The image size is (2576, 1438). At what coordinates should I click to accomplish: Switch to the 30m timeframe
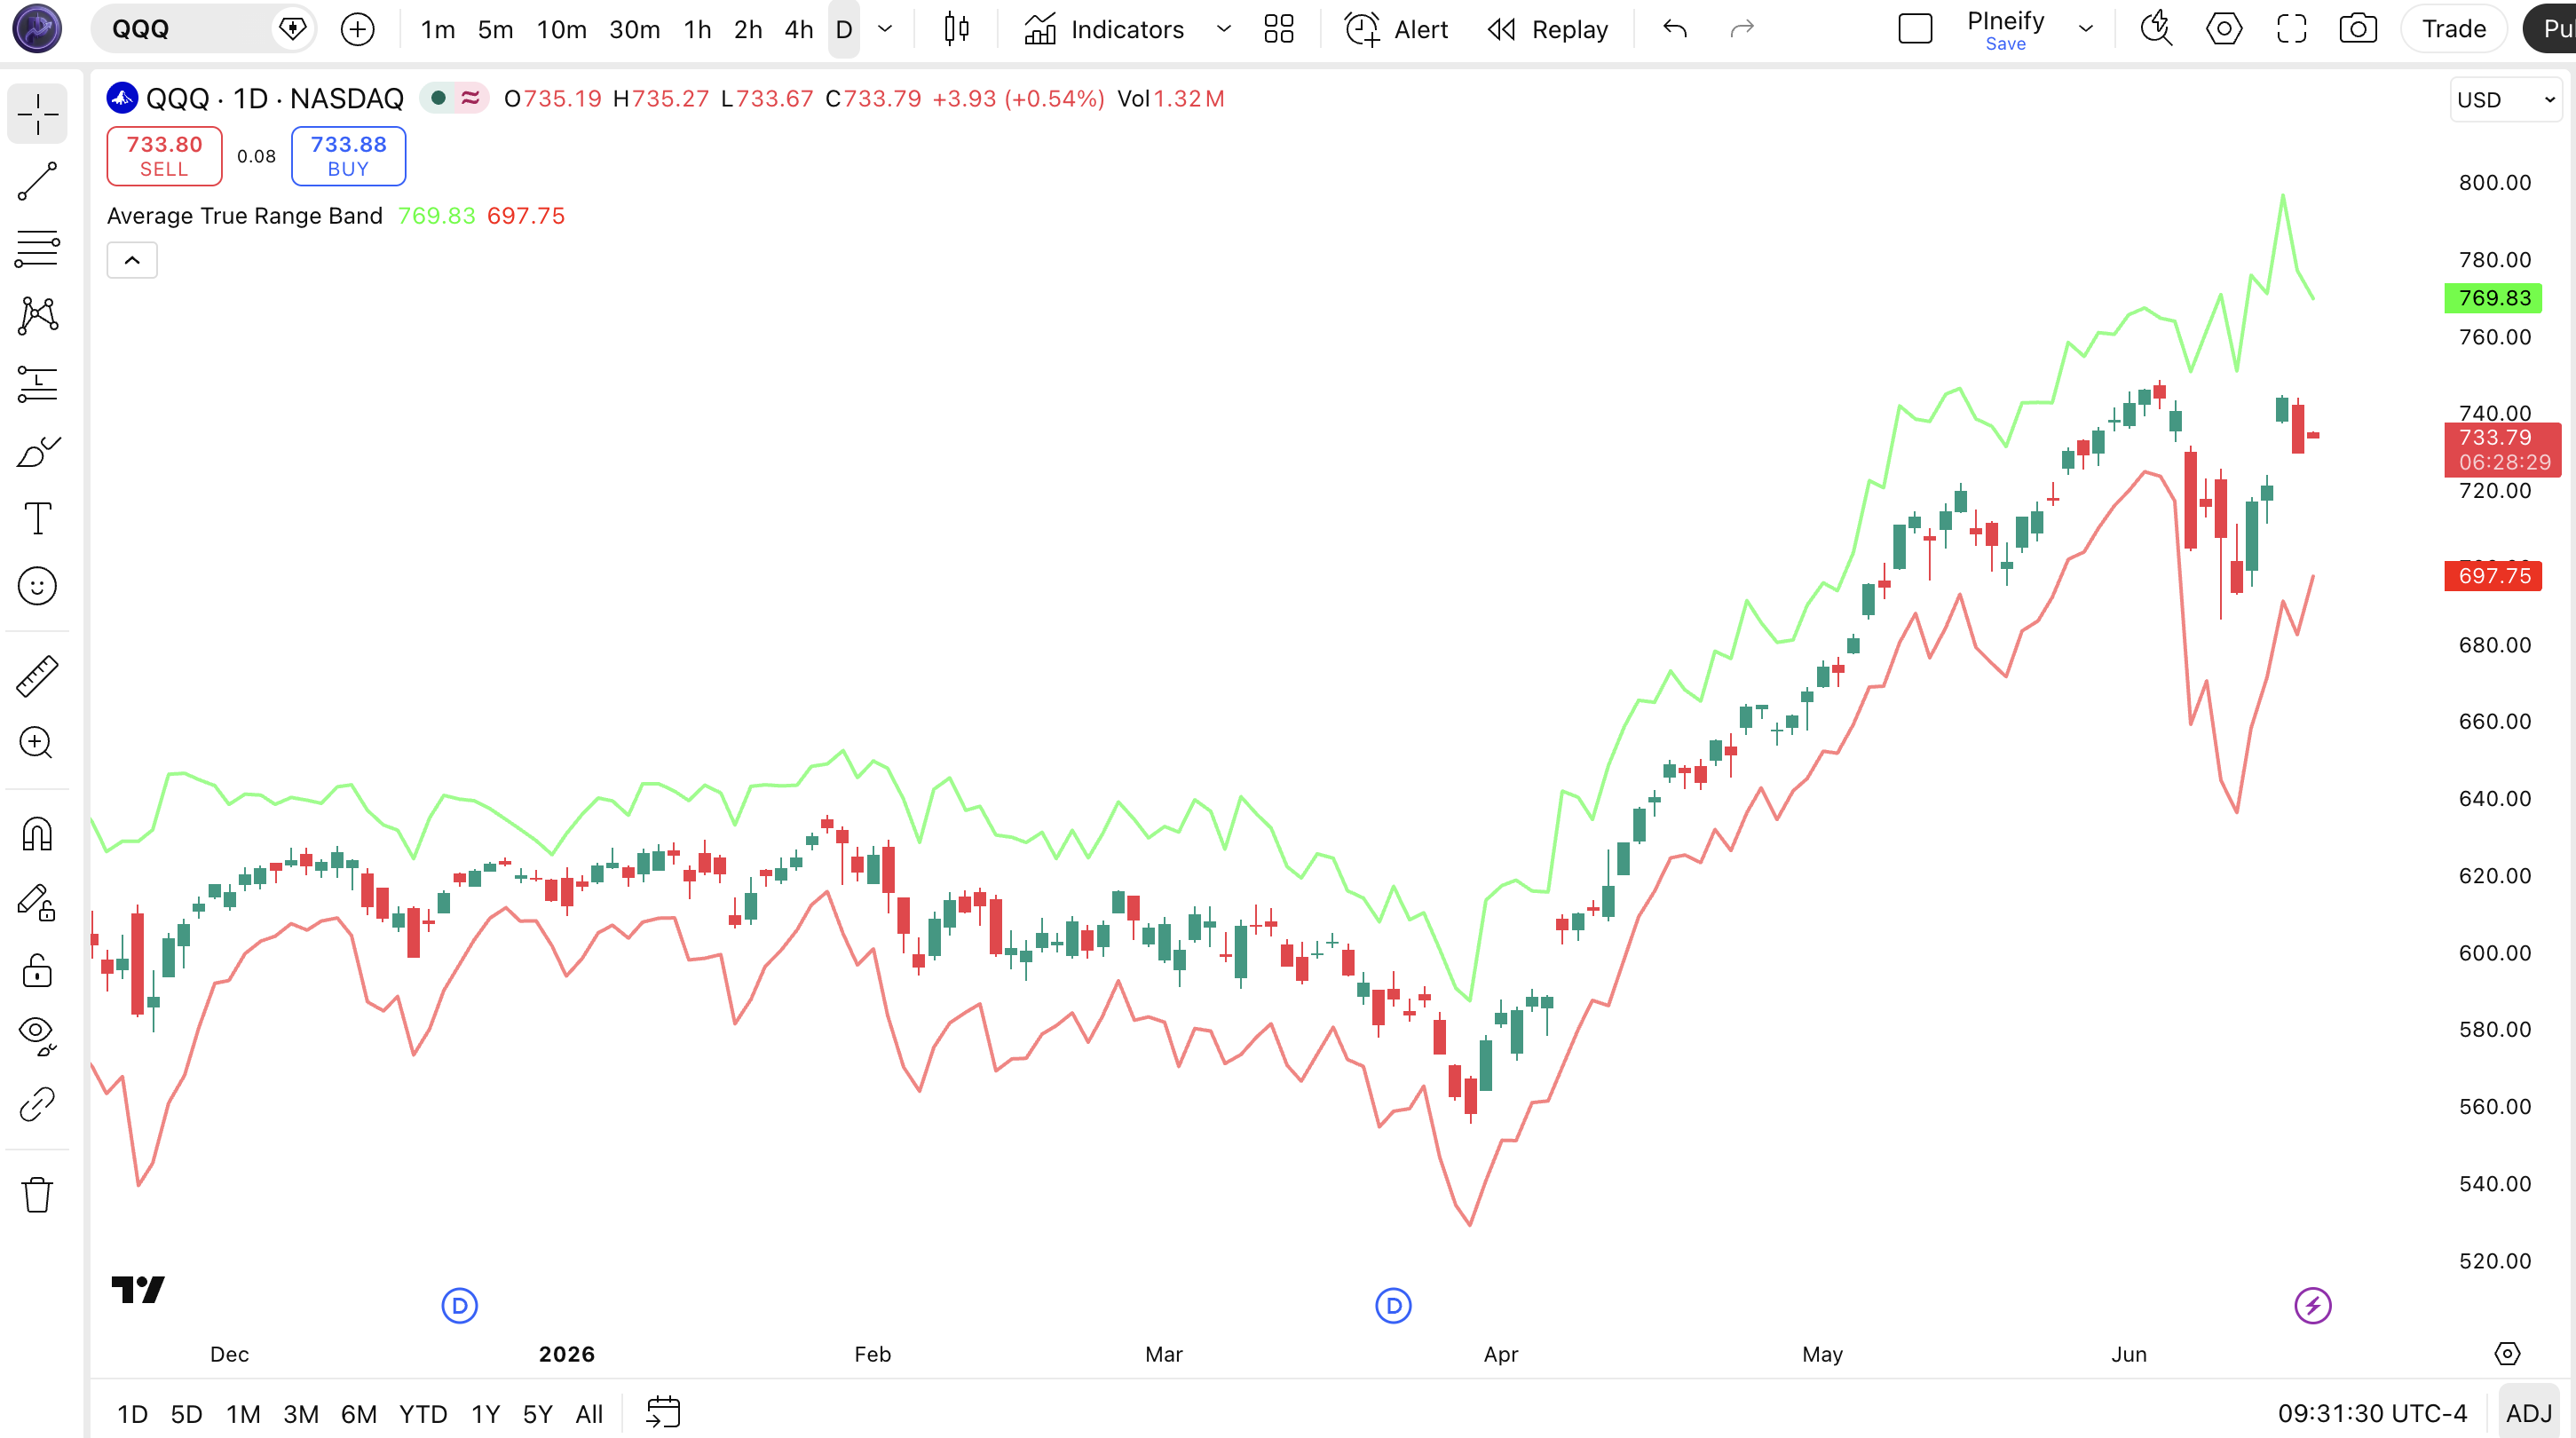tap(634, 30)
